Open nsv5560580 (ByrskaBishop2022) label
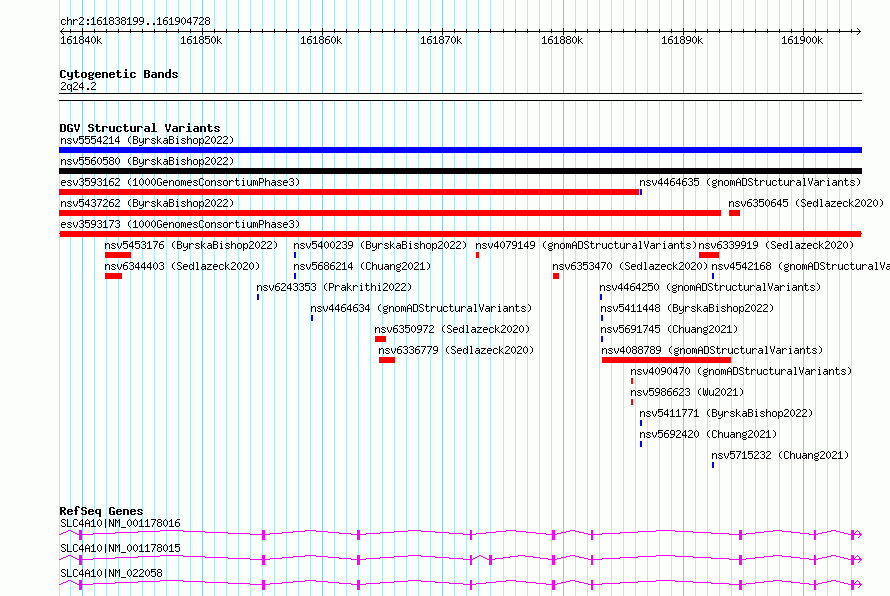 147,161
